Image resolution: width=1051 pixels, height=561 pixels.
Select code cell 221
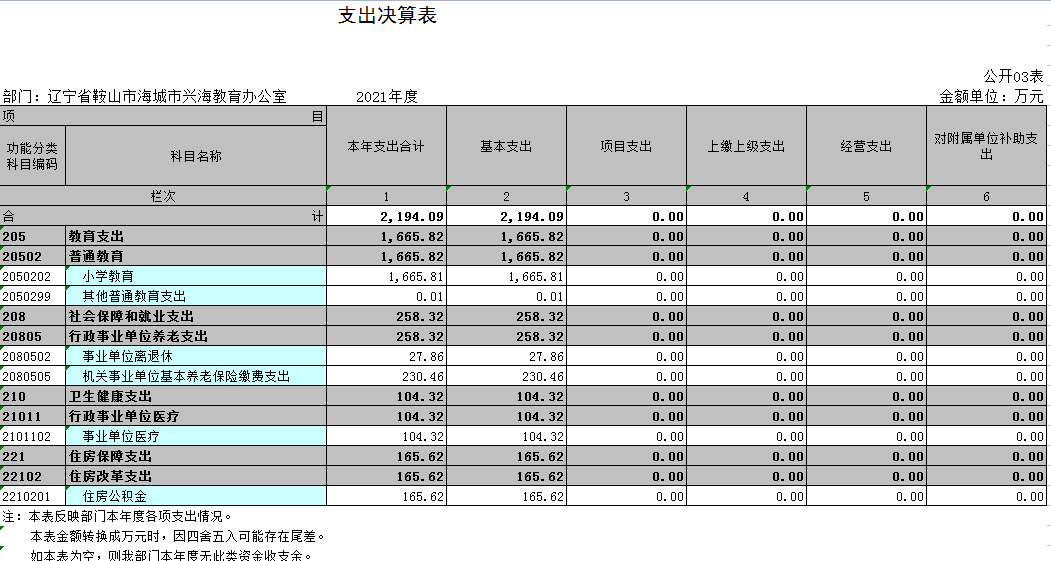pos(32,456)
